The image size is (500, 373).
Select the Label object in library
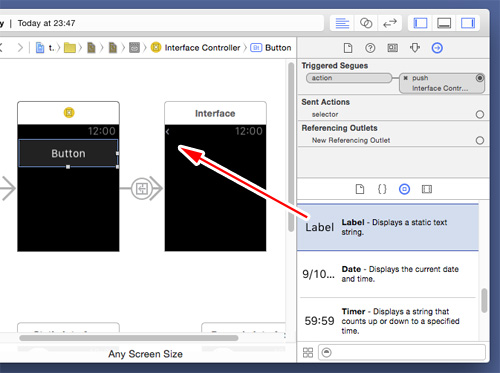coord(388,227)
